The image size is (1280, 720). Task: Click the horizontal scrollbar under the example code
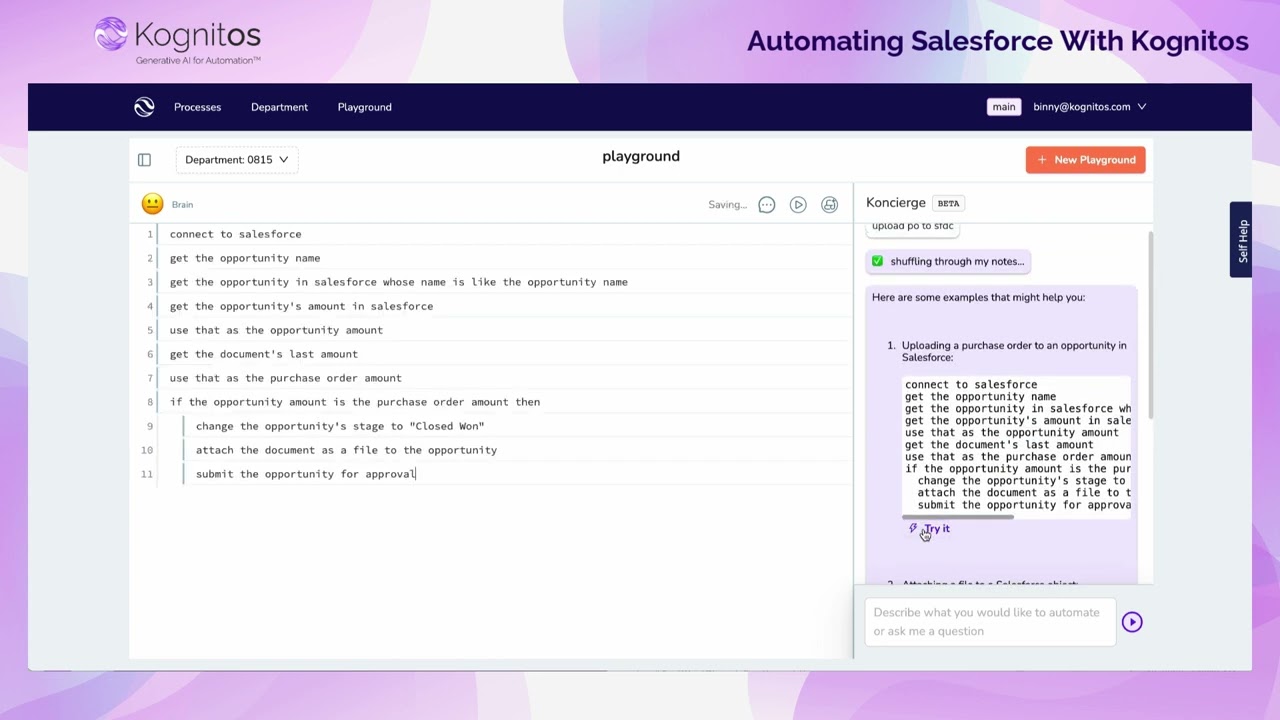(x=958, y=517)
